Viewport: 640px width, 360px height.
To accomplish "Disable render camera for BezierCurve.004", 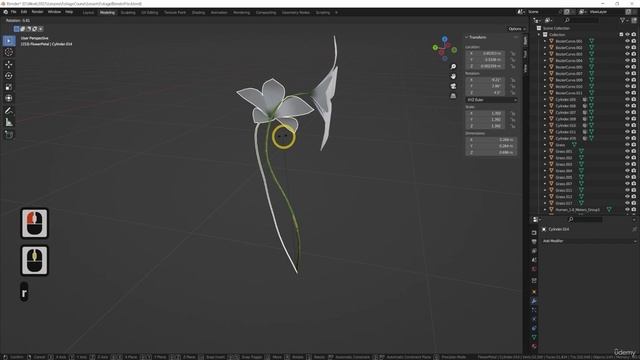I will (x=634, y=61).
